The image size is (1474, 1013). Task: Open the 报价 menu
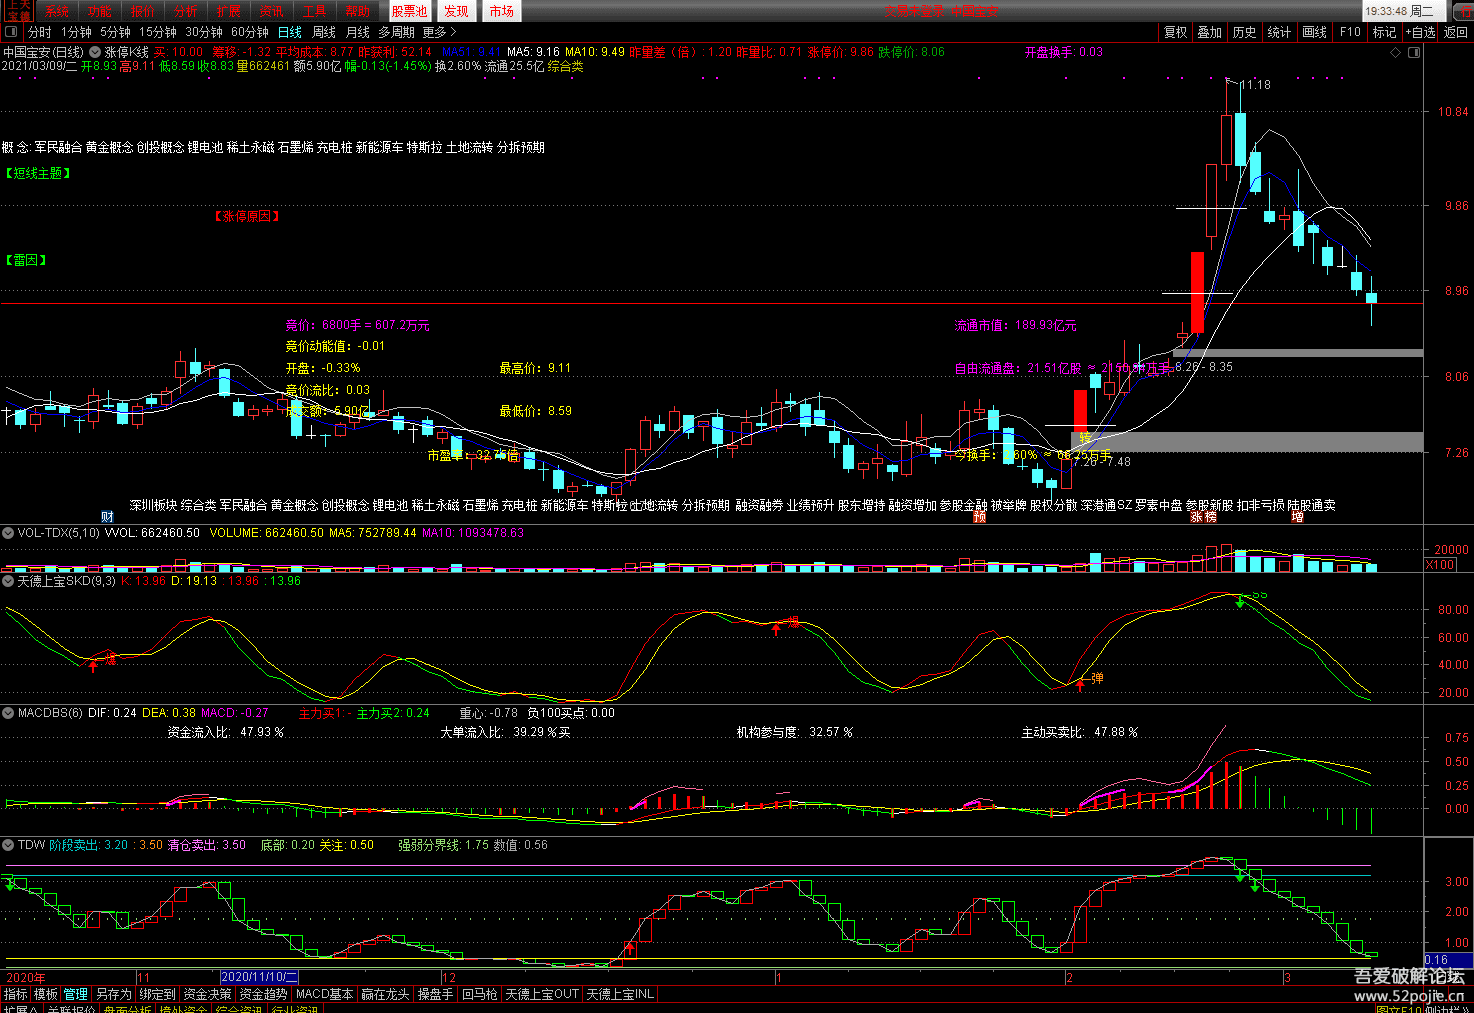point(143,11)
